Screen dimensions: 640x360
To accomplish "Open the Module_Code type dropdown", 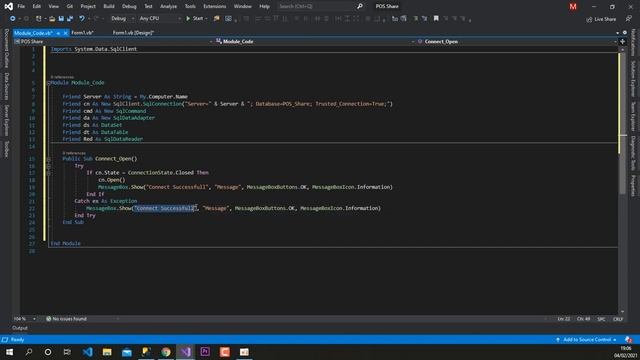I will (x=315, y=42).
